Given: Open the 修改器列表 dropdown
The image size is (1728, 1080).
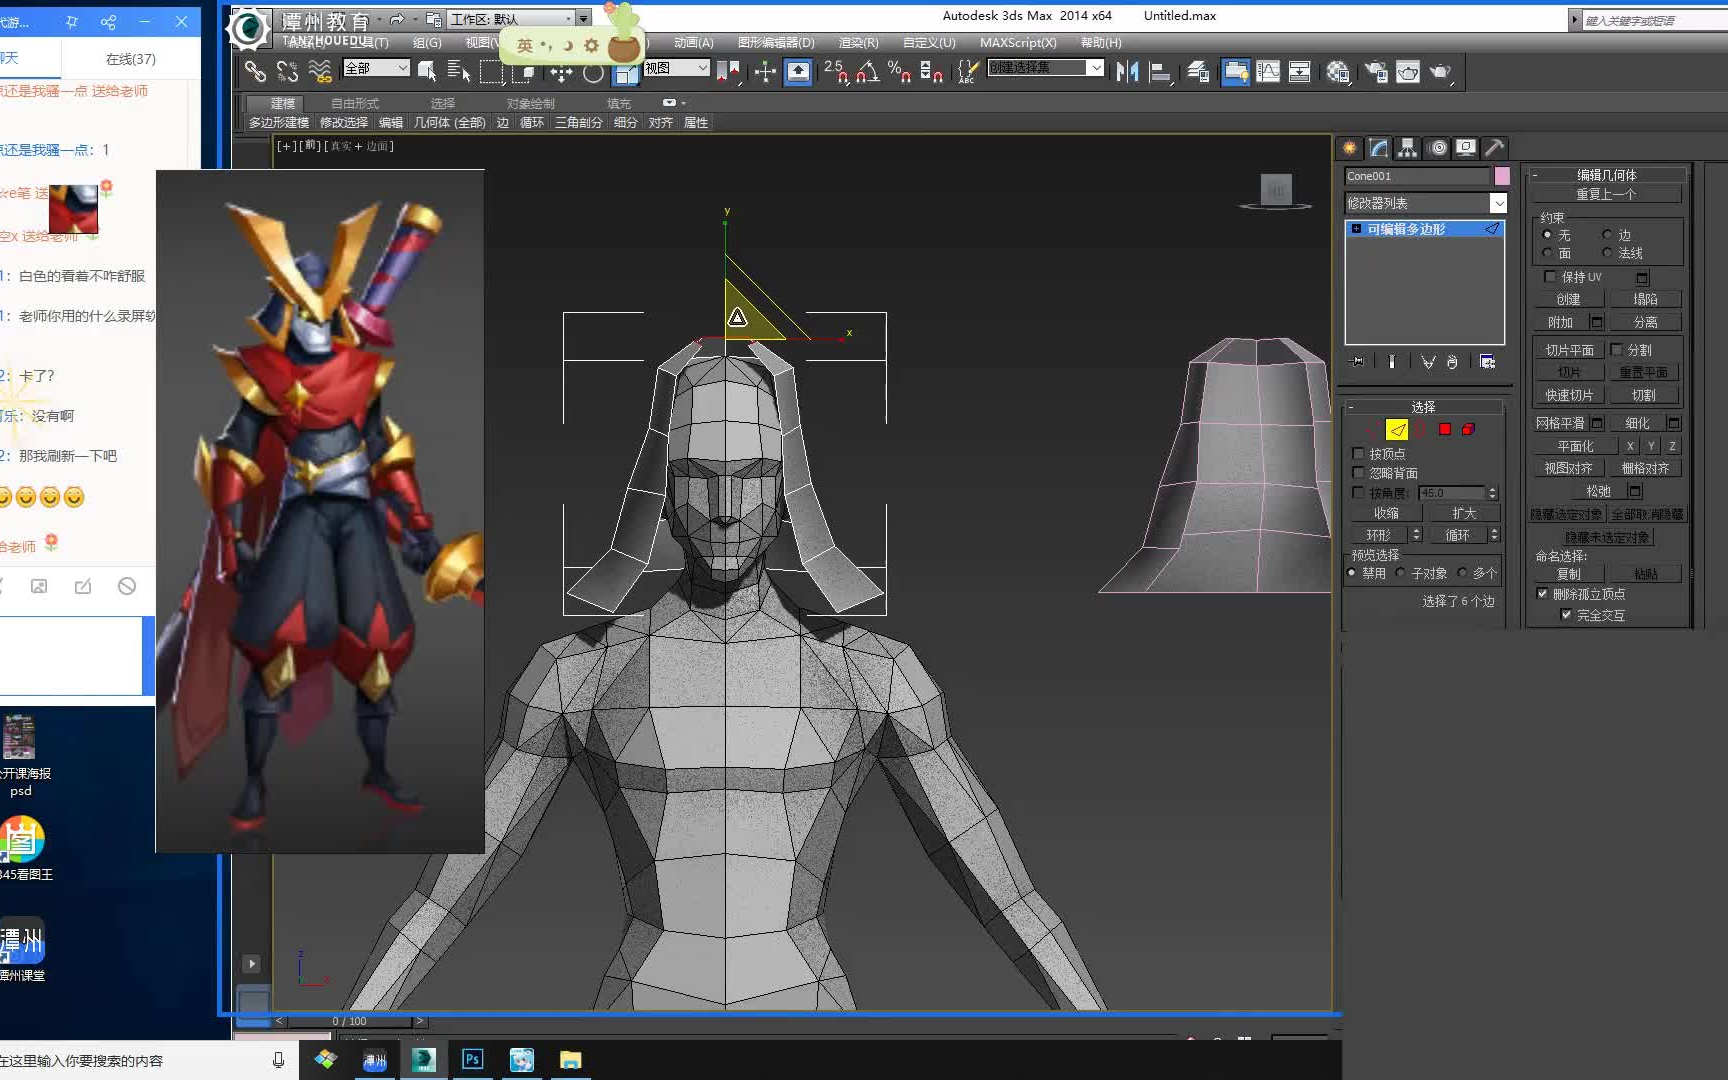Looking at the screenshot, I should 1498,203.
